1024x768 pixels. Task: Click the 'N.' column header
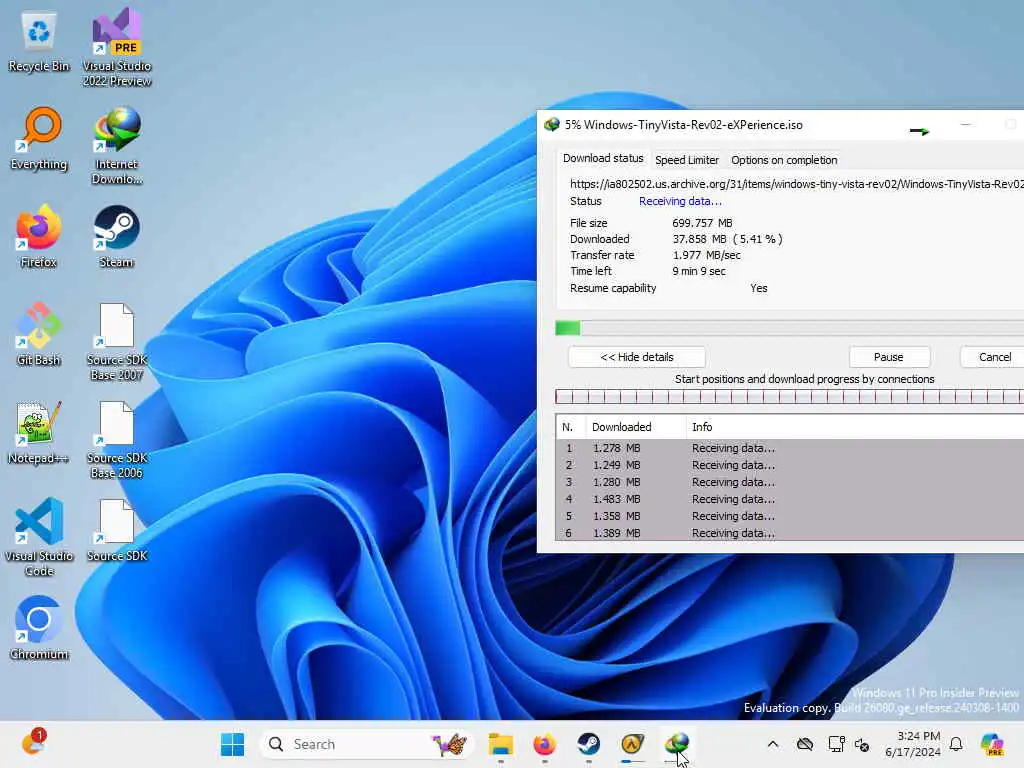571,427
